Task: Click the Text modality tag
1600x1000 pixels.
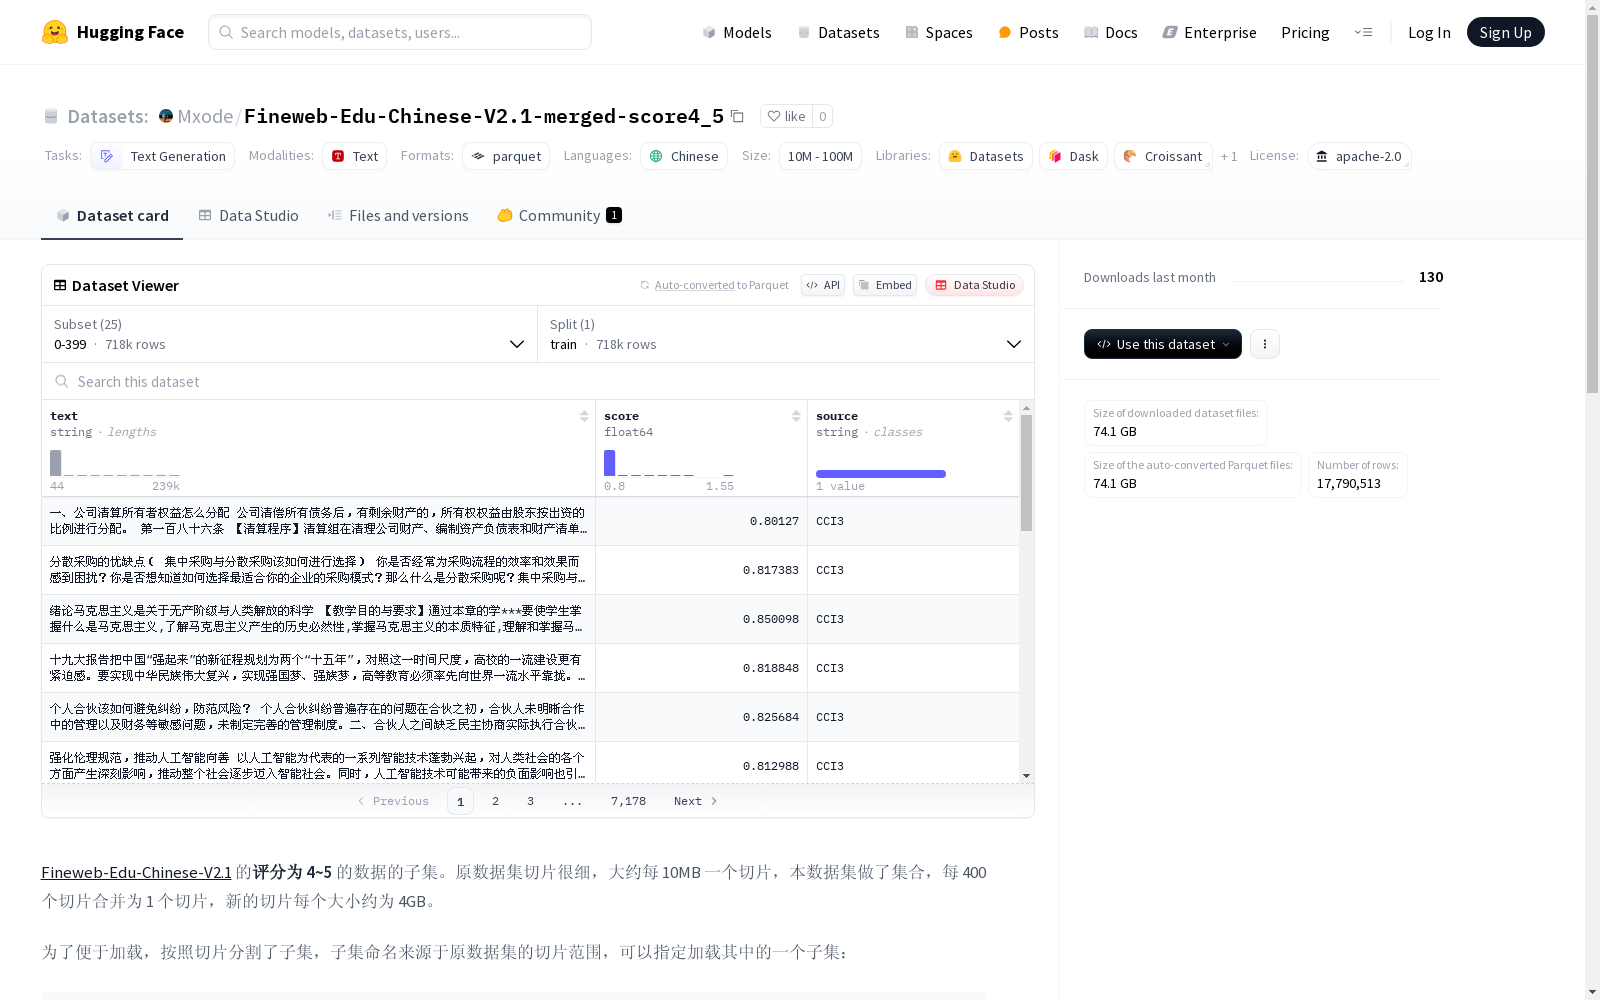Action: tap(354, 156)
